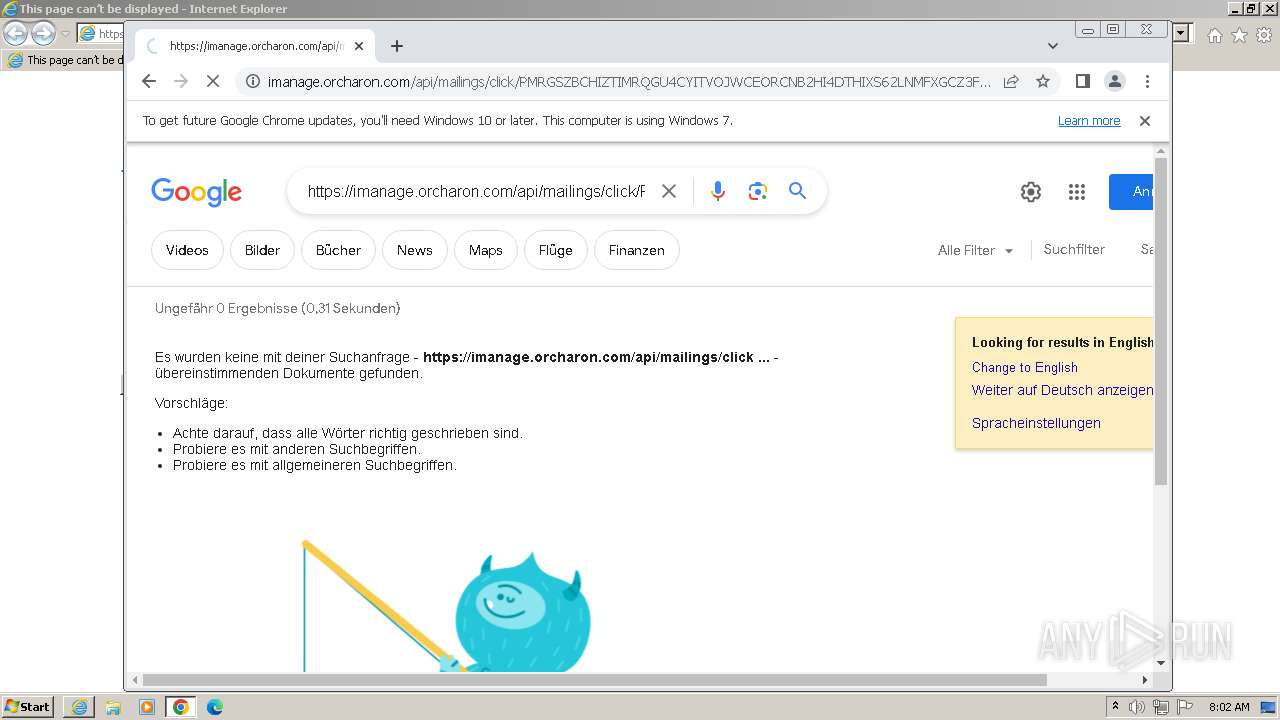
Task: Go back using Chrome's back arrow
Action: coord(149,82)
